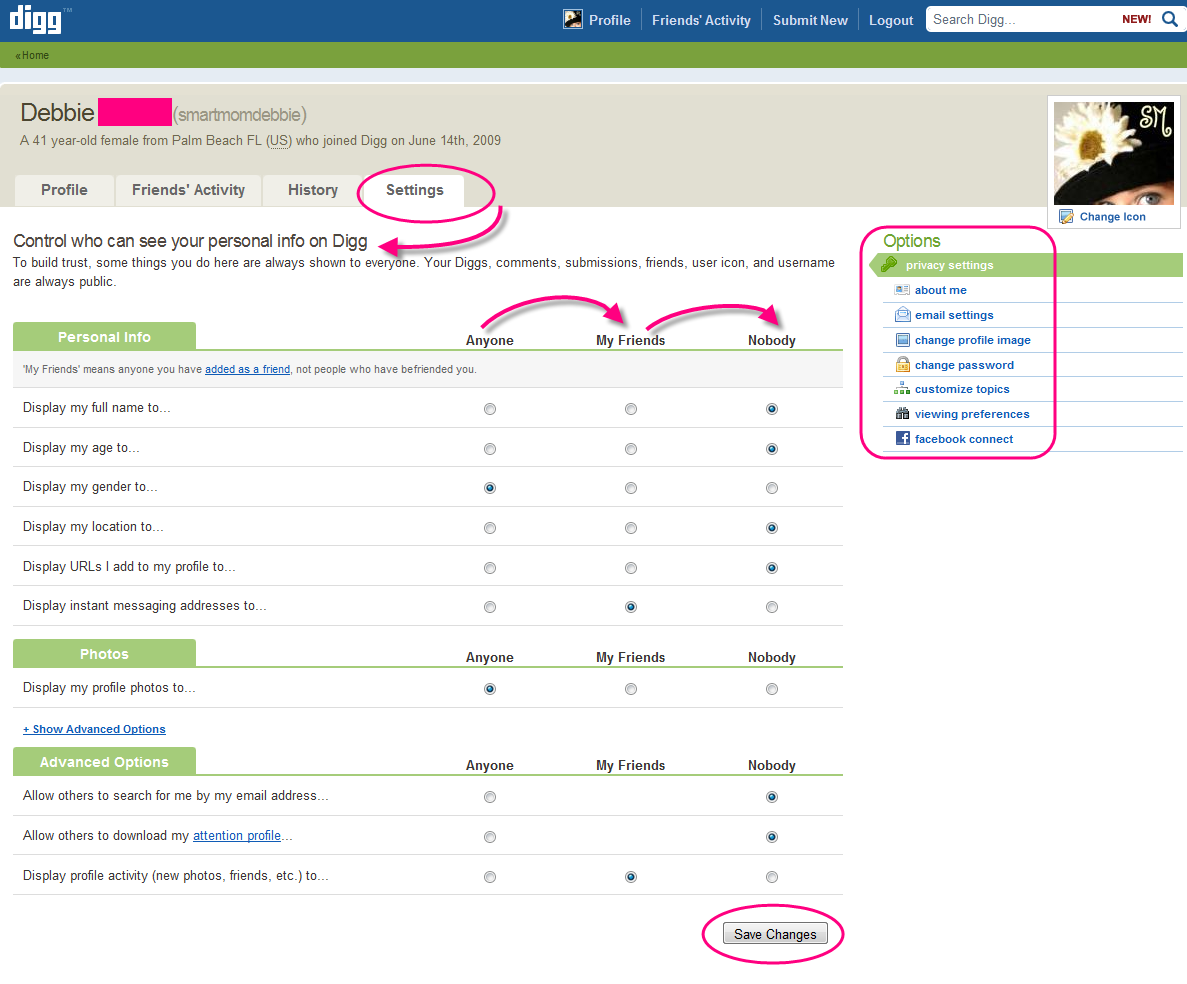
Task: Set location display to Anyone
Action: coord(490,528)
